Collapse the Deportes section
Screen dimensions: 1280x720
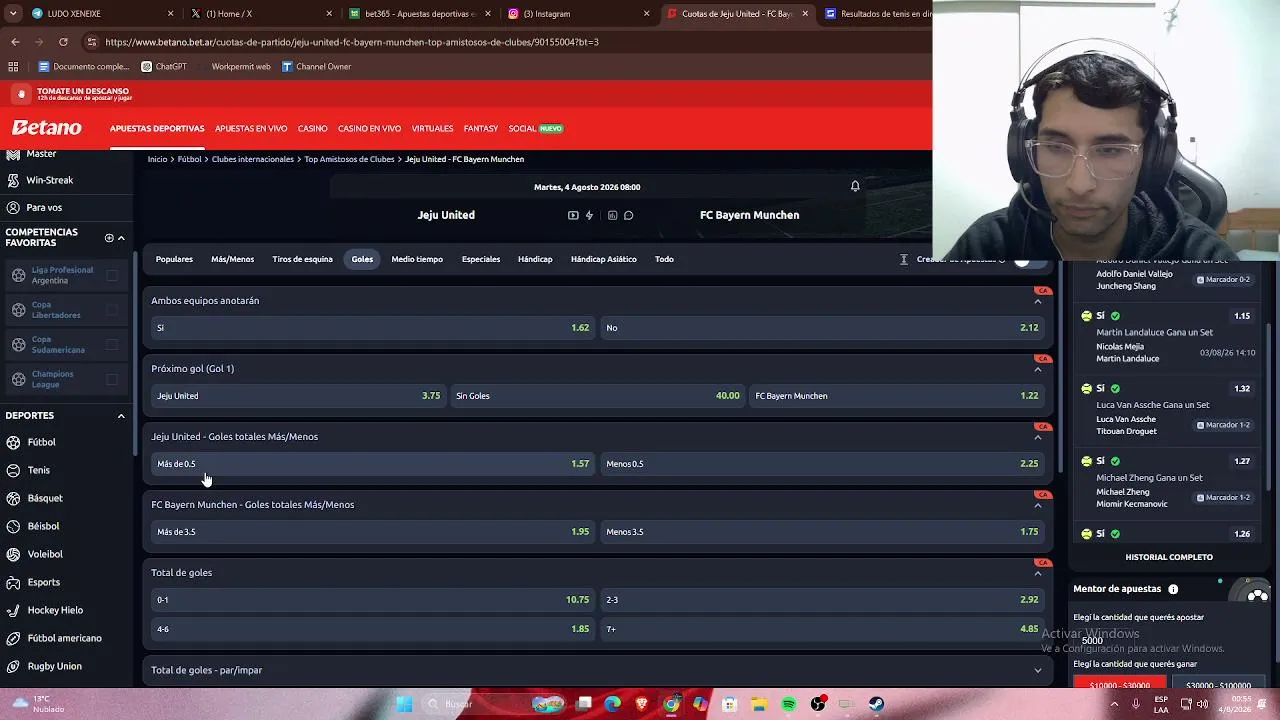click(121, 416)
